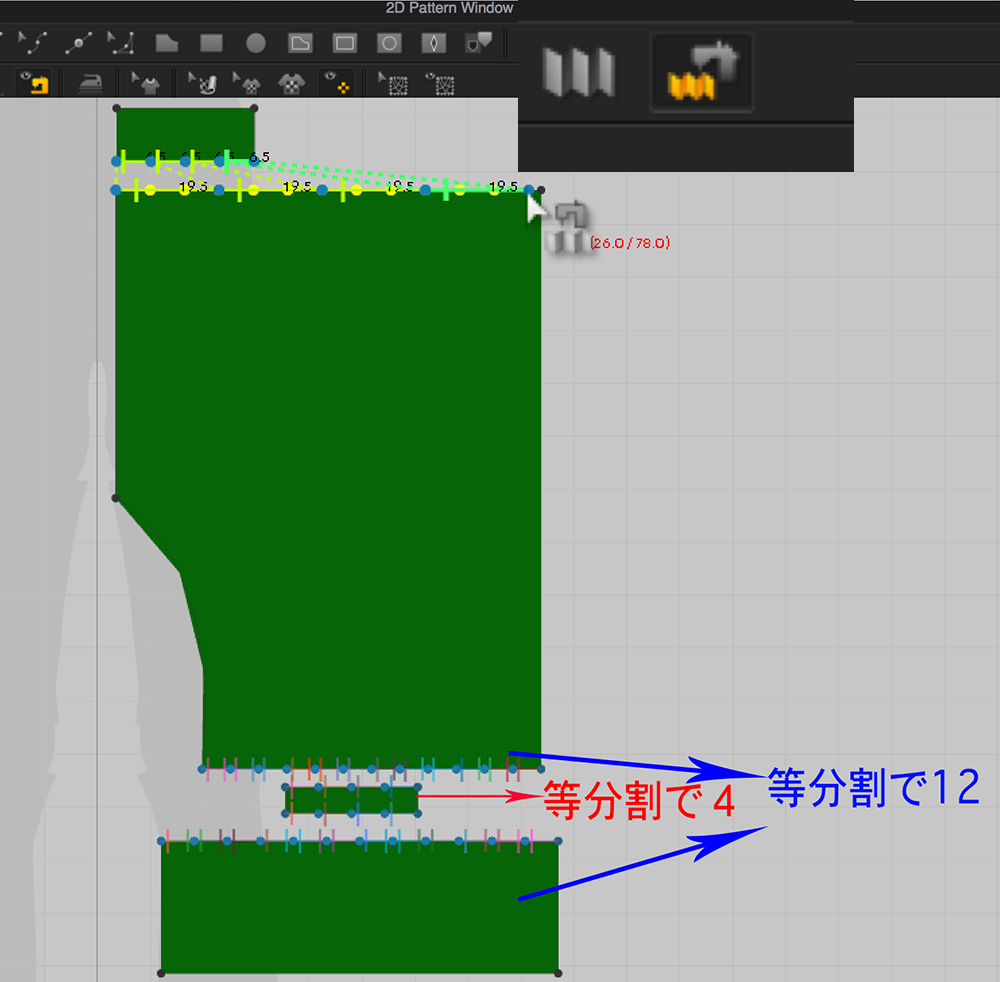Viewport: 1000px width, 982px height.
Task: Select the Circle pattern tool
Action: [256, 43]
